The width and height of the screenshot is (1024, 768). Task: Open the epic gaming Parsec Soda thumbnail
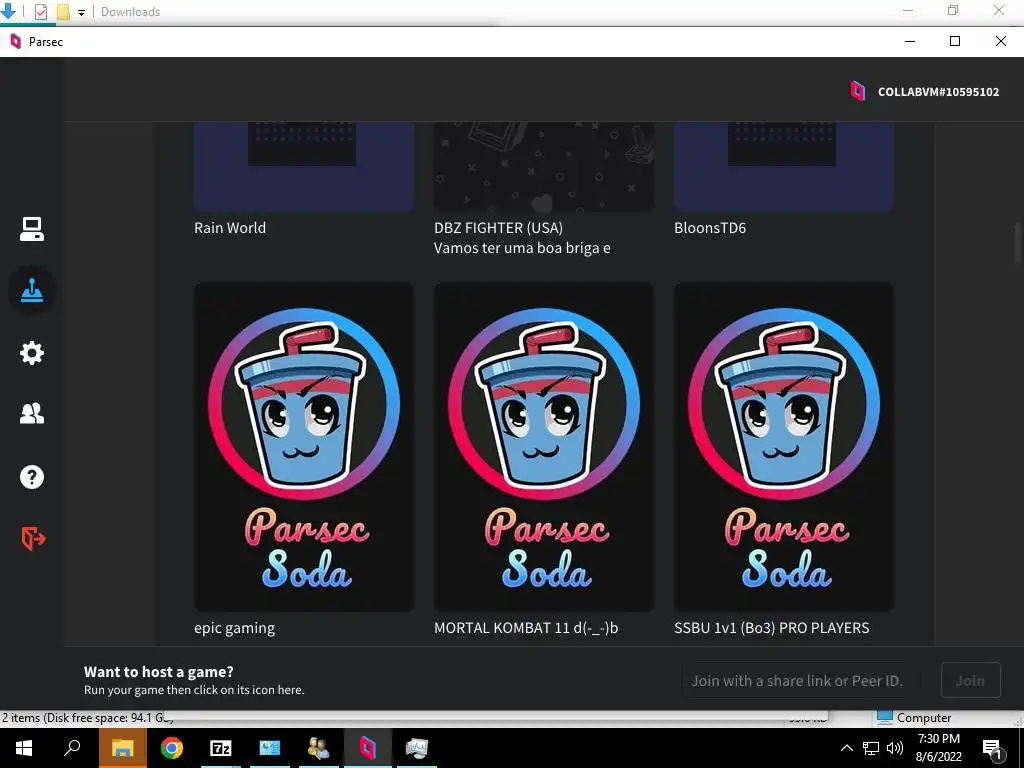[304, 447]
